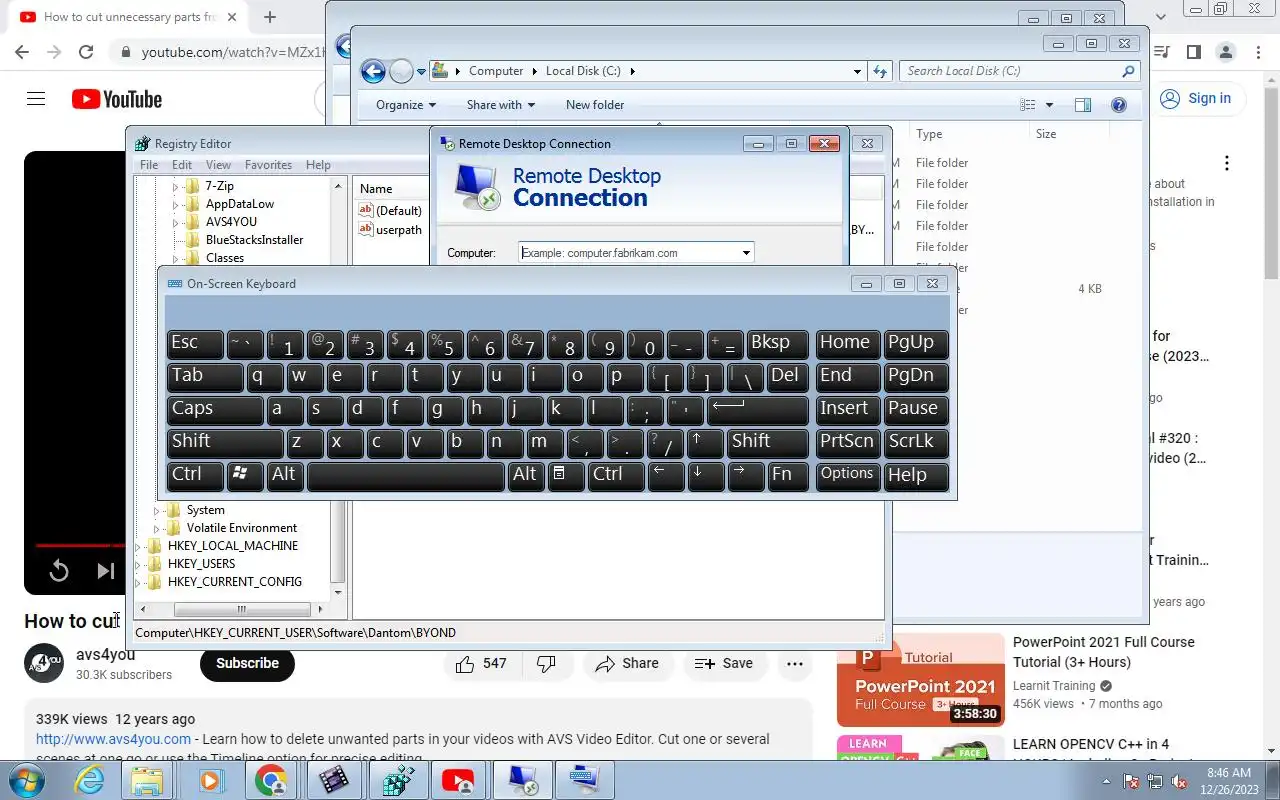Open Help menu in Registry Editor

pos(318,165)
